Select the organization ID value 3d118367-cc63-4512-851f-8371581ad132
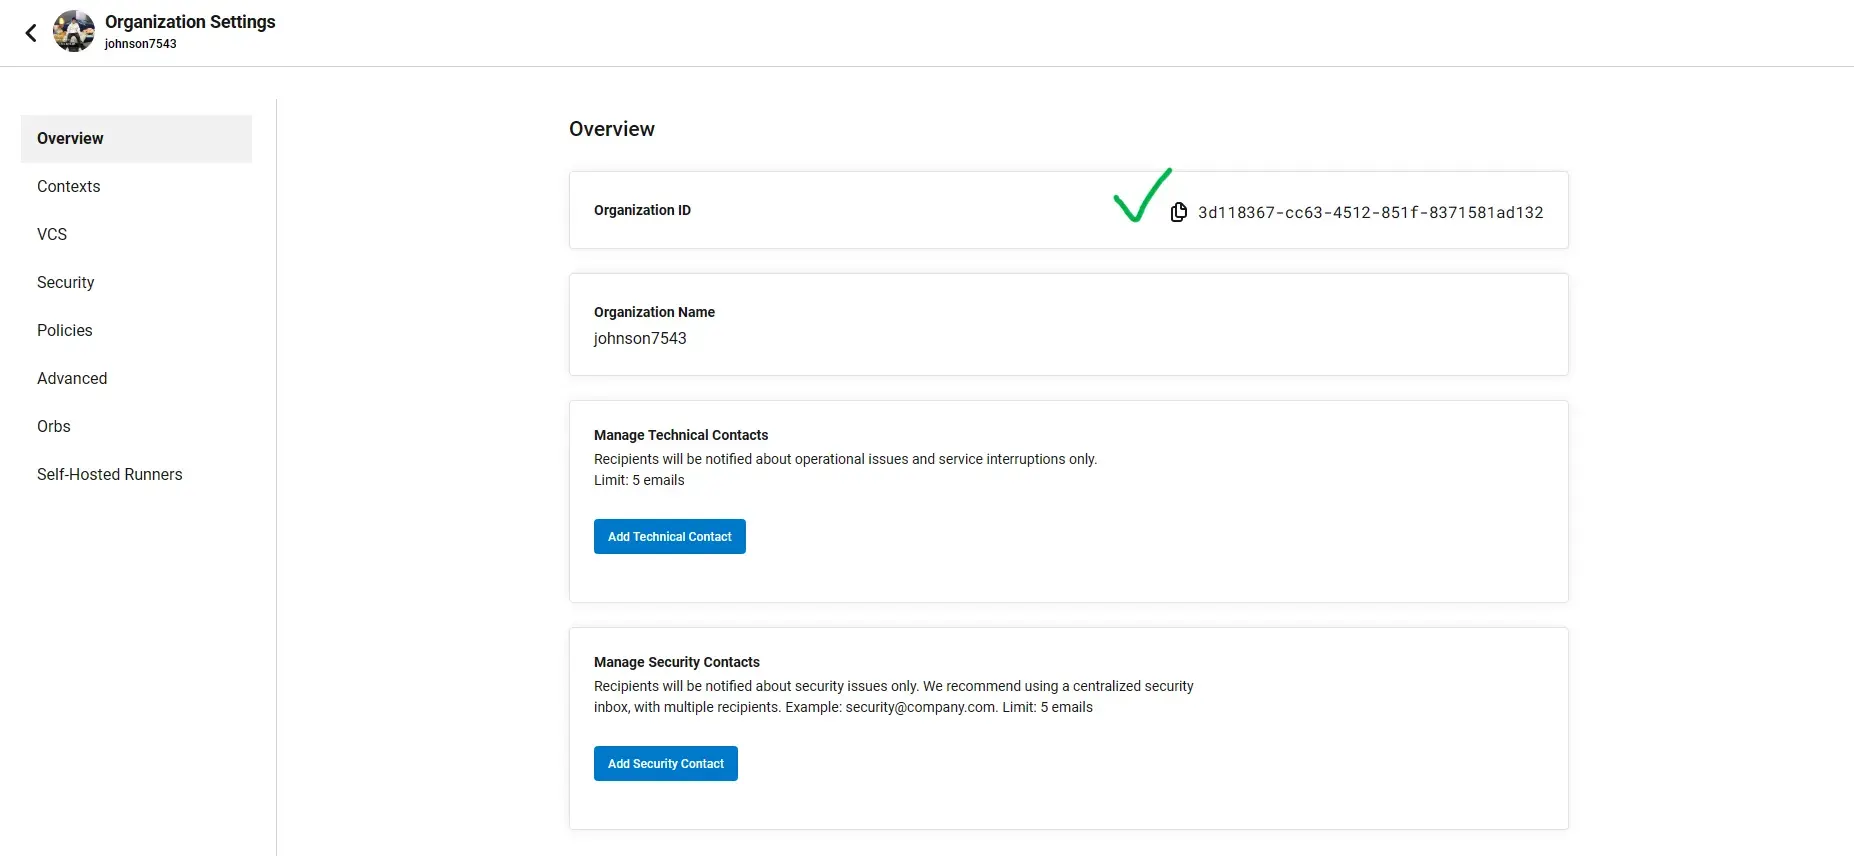Image resolution: width=1854 pixels, height=856 pixels. coord(1371,213)
